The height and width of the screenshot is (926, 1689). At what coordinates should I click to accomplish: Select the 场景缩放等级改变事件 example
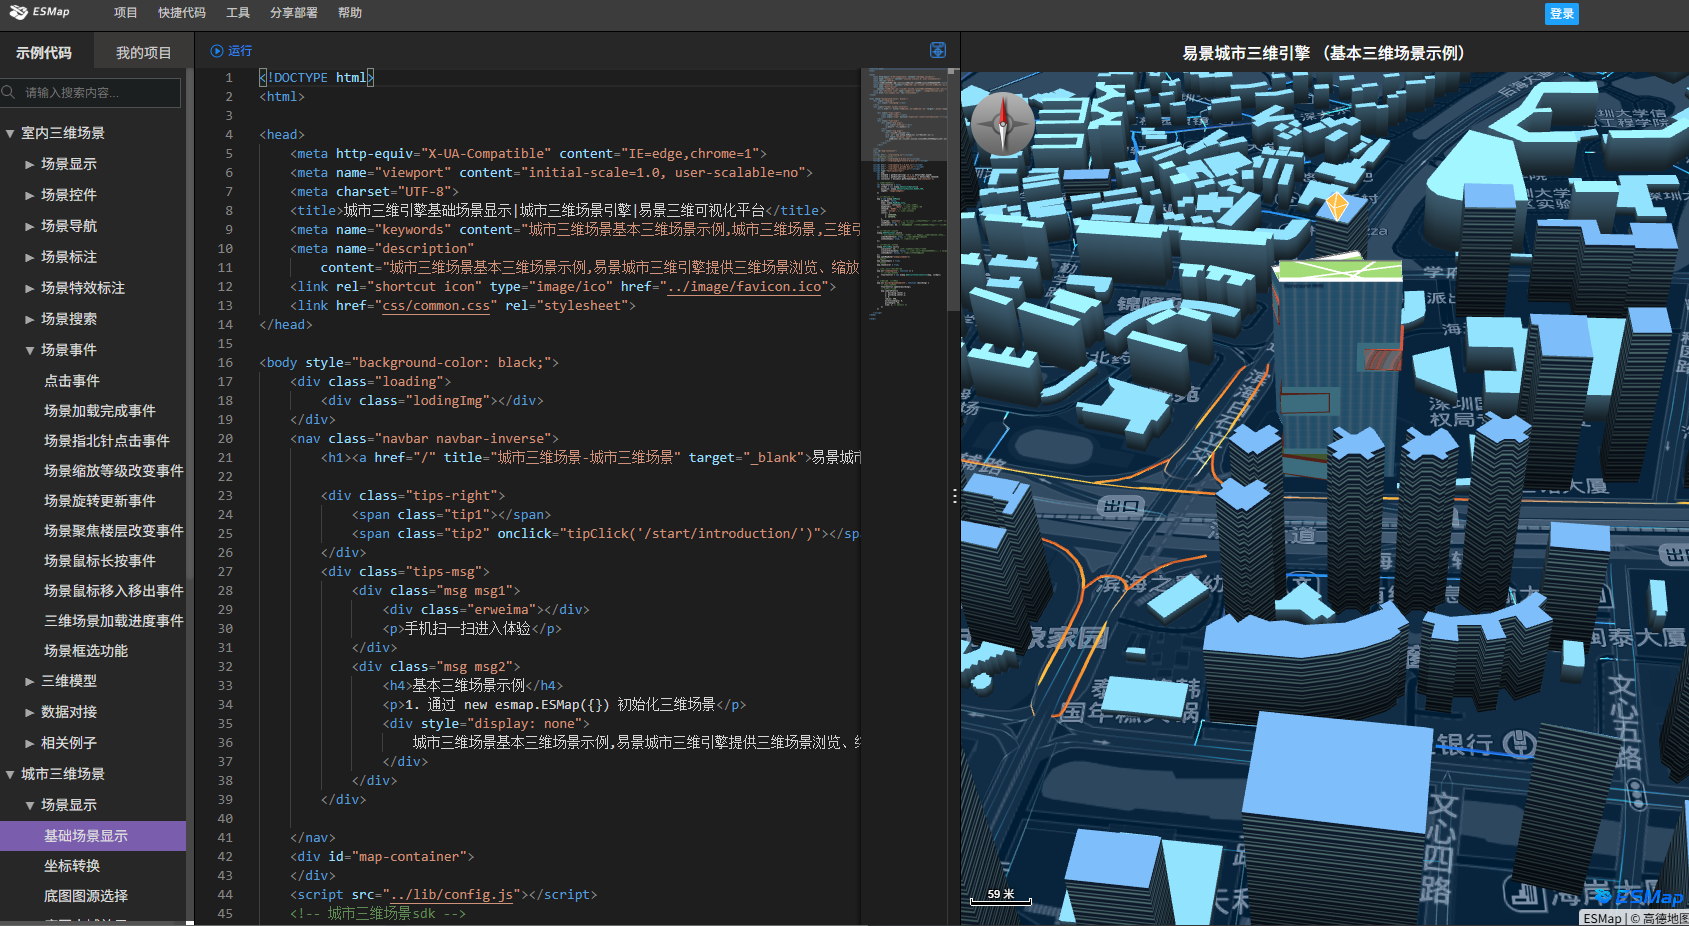click(114, 471)
